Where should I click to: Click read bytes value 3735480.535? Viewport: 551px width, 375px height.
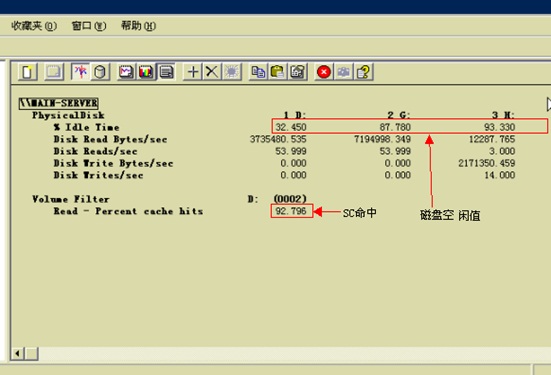coord(278,139)
